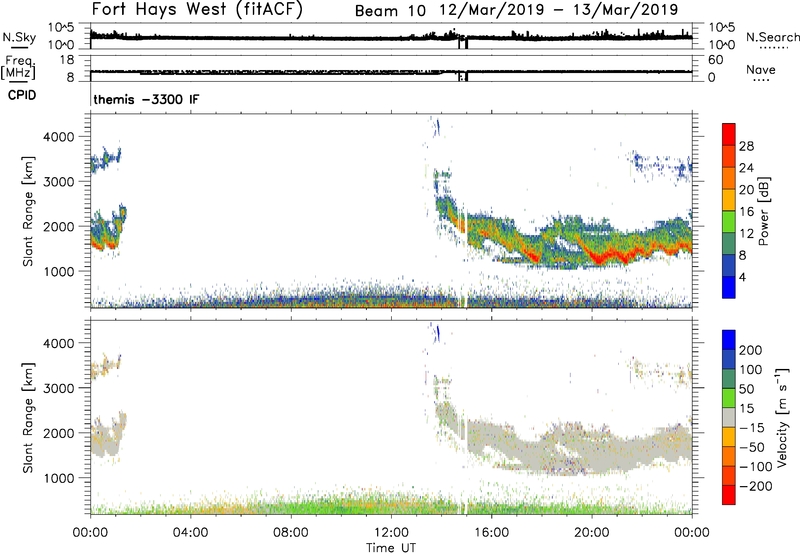The image size is (800, 554).
Task: Click the '08:00' time axis tick label
Action: [x=290, y=533]
